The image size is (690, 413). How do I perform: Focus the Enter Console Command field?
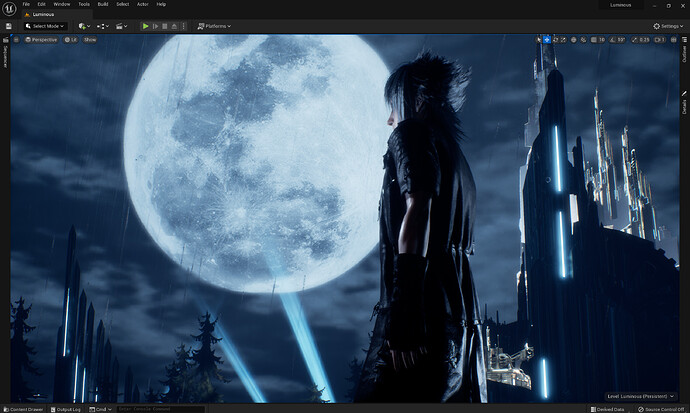[x=160, y=409]
